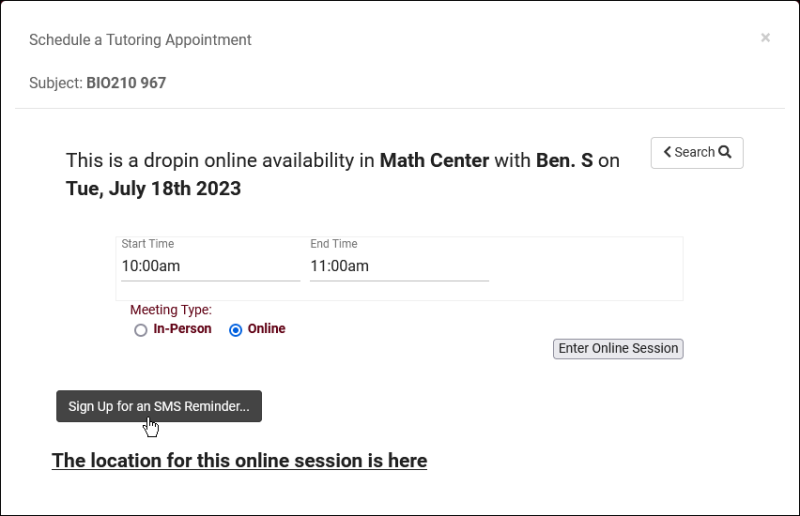
Task: Click the Math Center location name
Action: 434,160
